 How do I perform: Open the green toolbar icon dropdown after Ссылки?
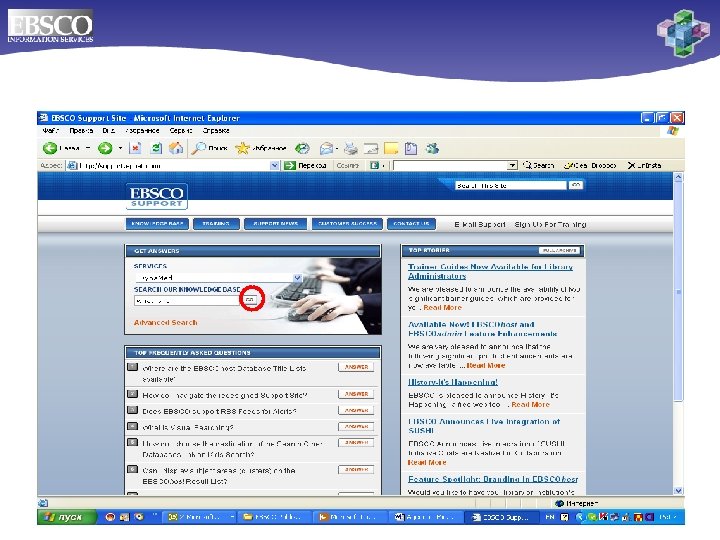383,165
